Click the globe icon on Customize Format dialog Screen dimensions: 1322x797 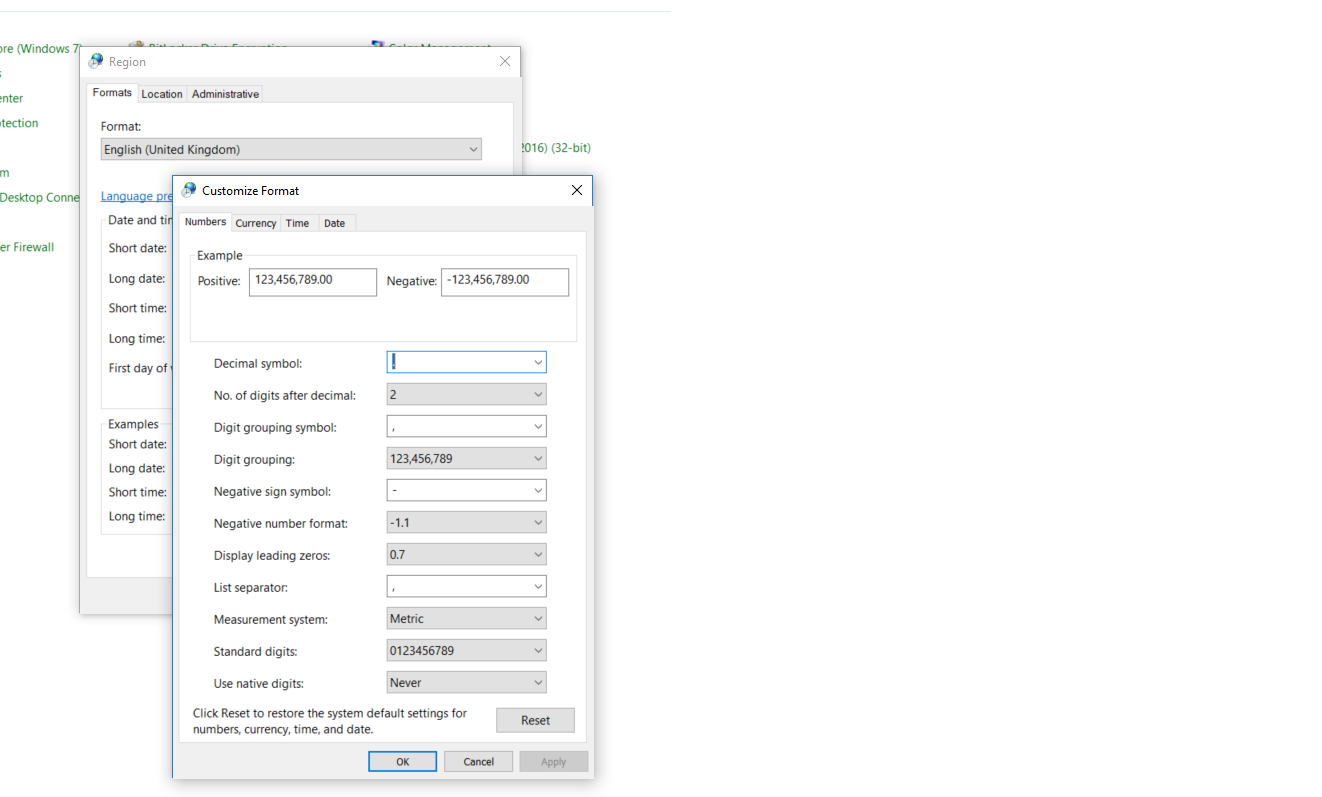pyautogui.click(x=188, y=189)
